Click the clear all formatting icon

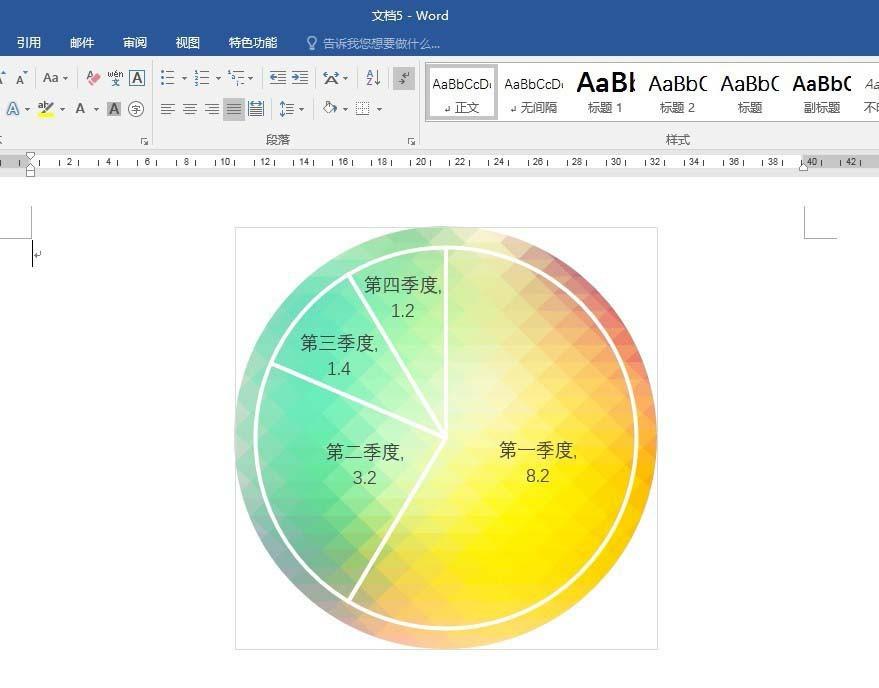(93, 78)
